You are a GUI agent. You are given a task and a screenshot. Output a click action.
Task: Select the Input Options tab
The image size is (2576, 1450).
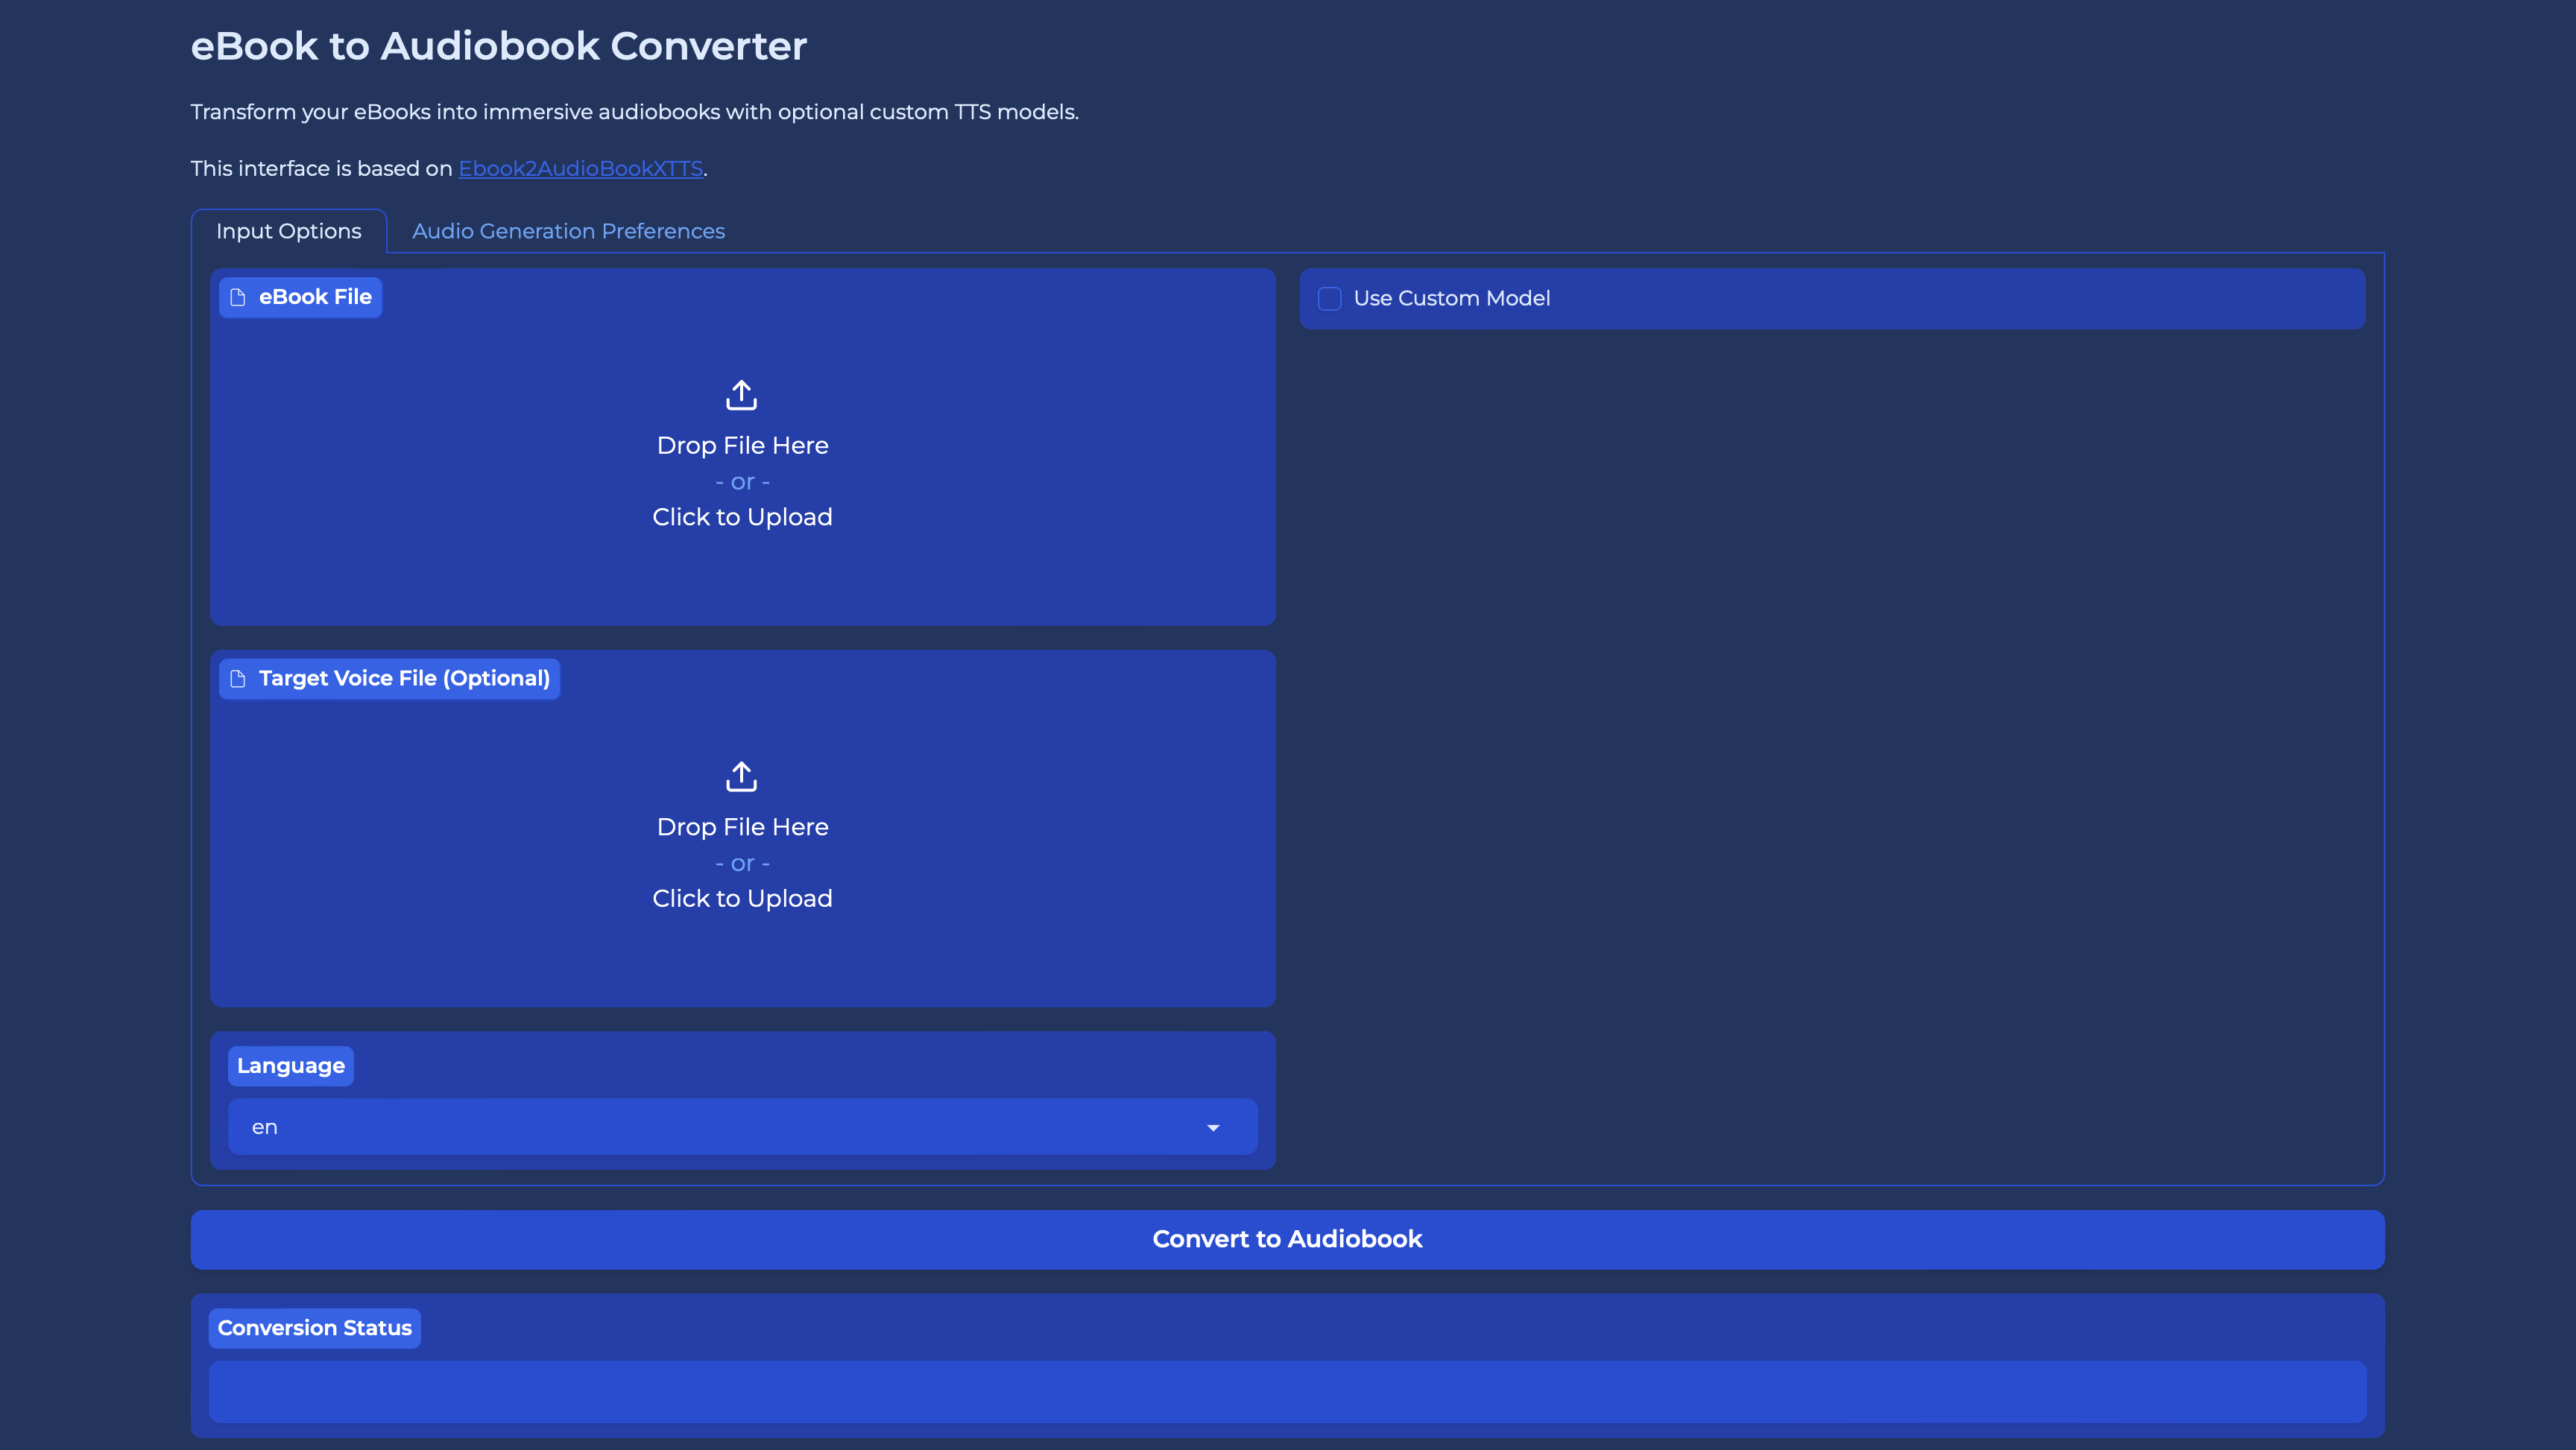coord(288,231)
